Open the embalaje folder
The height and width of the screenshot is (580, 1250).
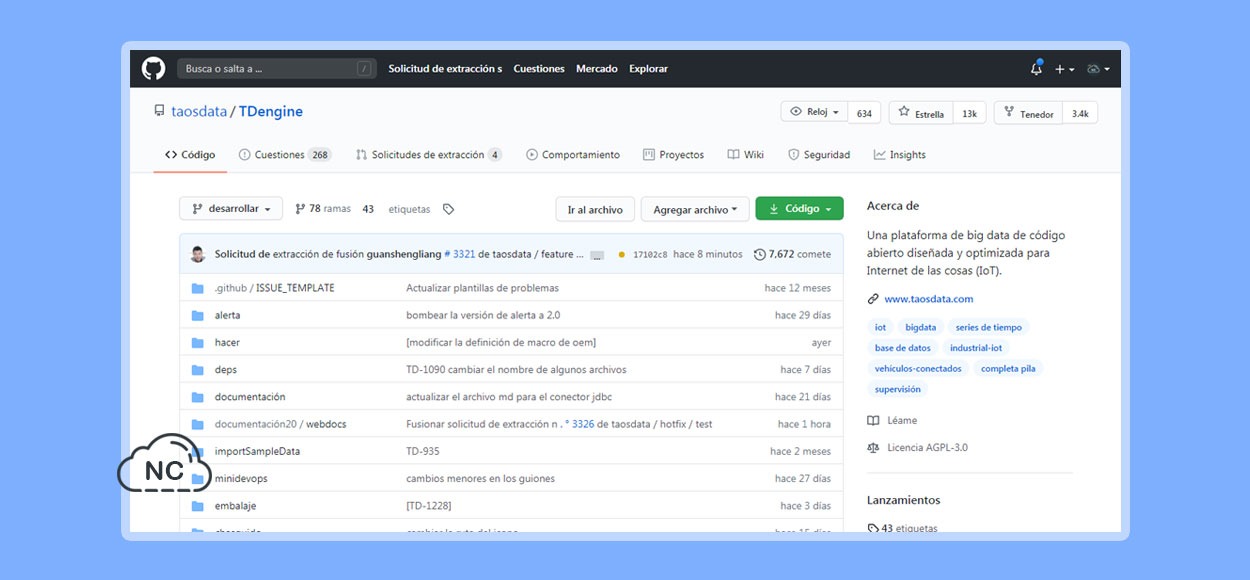(x=235, y=506)
